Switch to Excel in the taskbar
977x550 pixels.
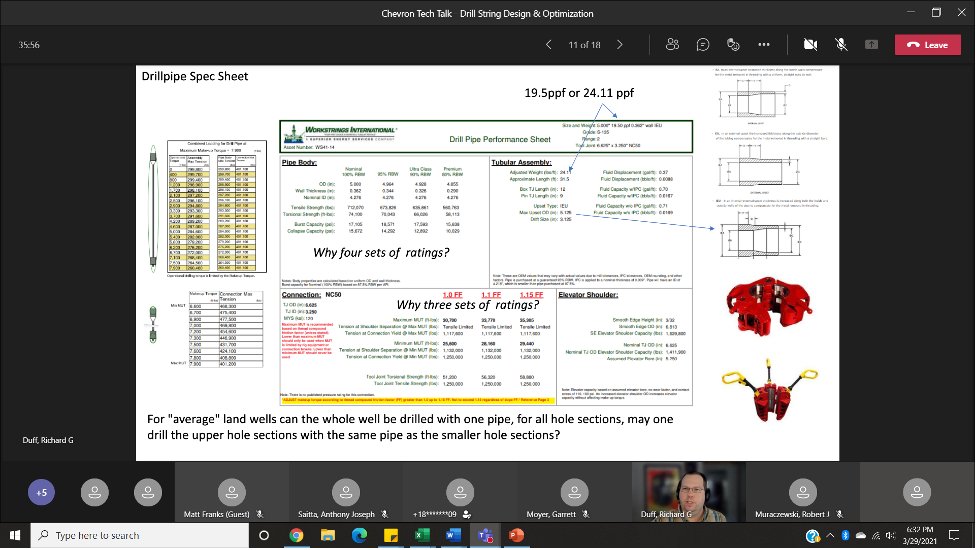click(x=422, y=536)
